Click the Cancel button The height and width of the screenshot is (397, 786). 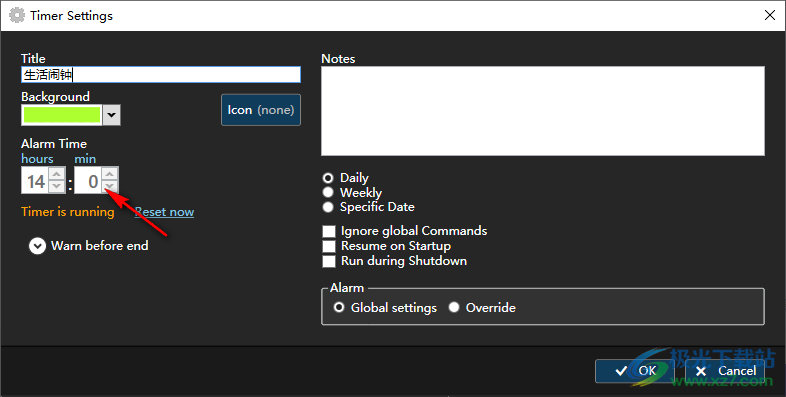725,371
